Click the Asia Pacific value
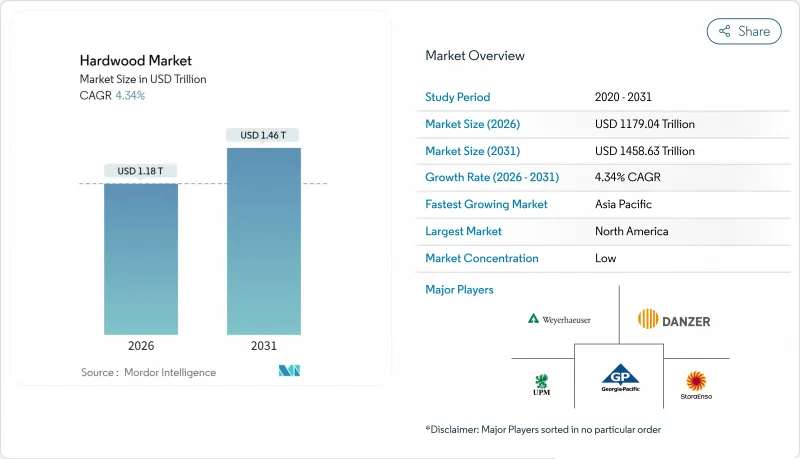 point(624,204)
